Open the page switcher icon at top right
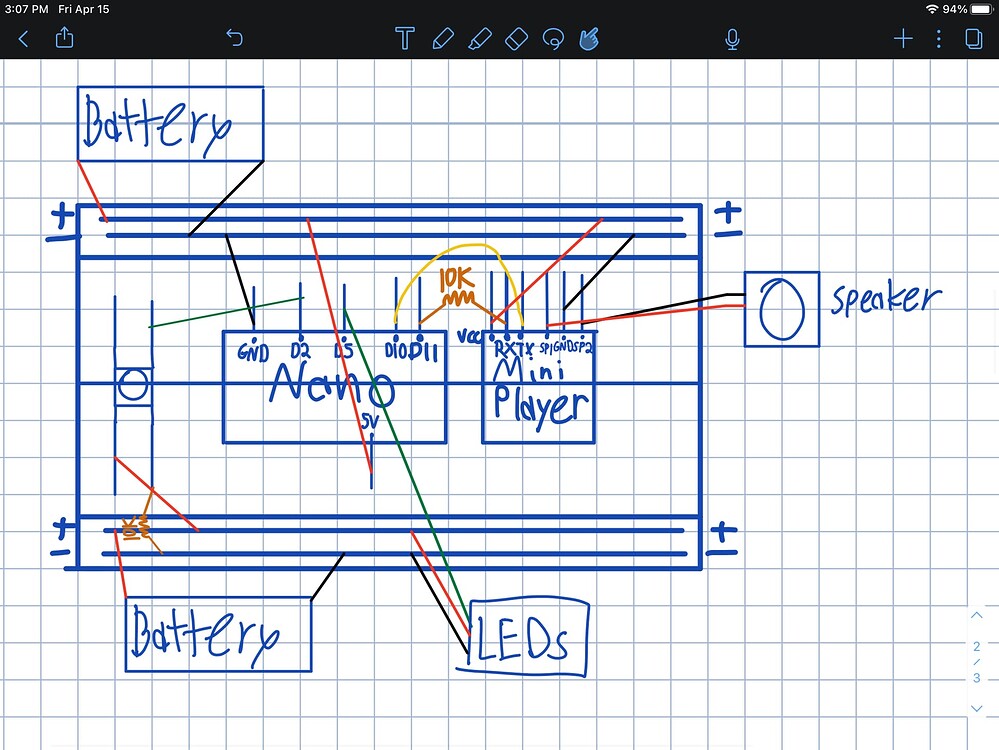 click(x=971, y=38)
